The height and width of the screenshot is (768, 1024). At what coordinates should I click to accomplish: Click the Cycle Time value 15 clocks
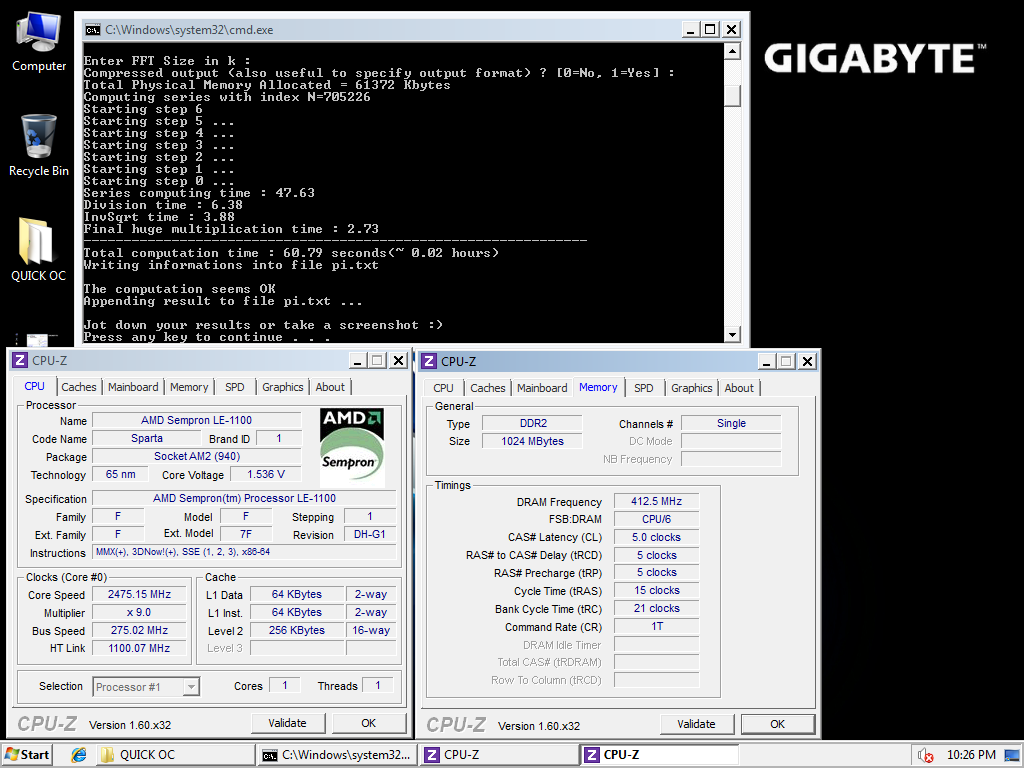[656, 590]
